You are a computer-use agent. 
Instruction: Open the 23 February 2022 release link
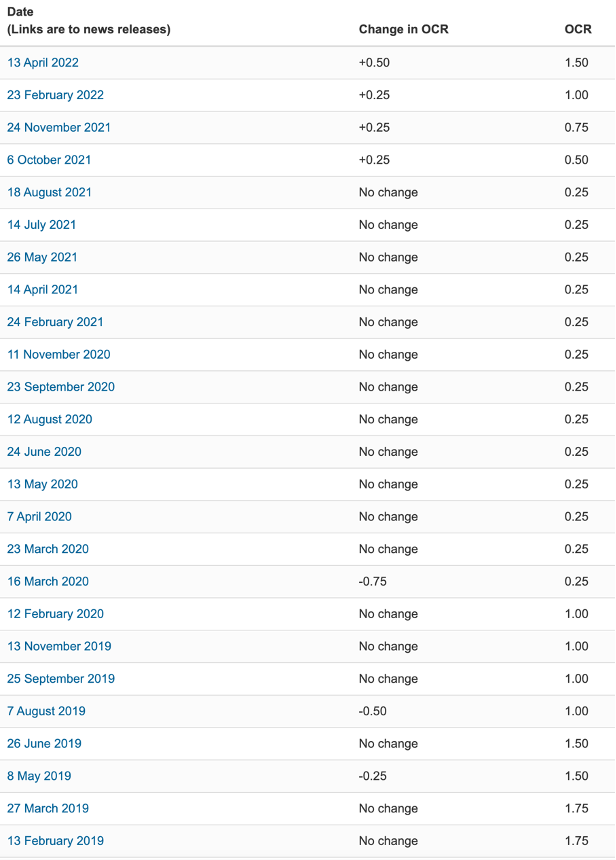tap(55, 95)
